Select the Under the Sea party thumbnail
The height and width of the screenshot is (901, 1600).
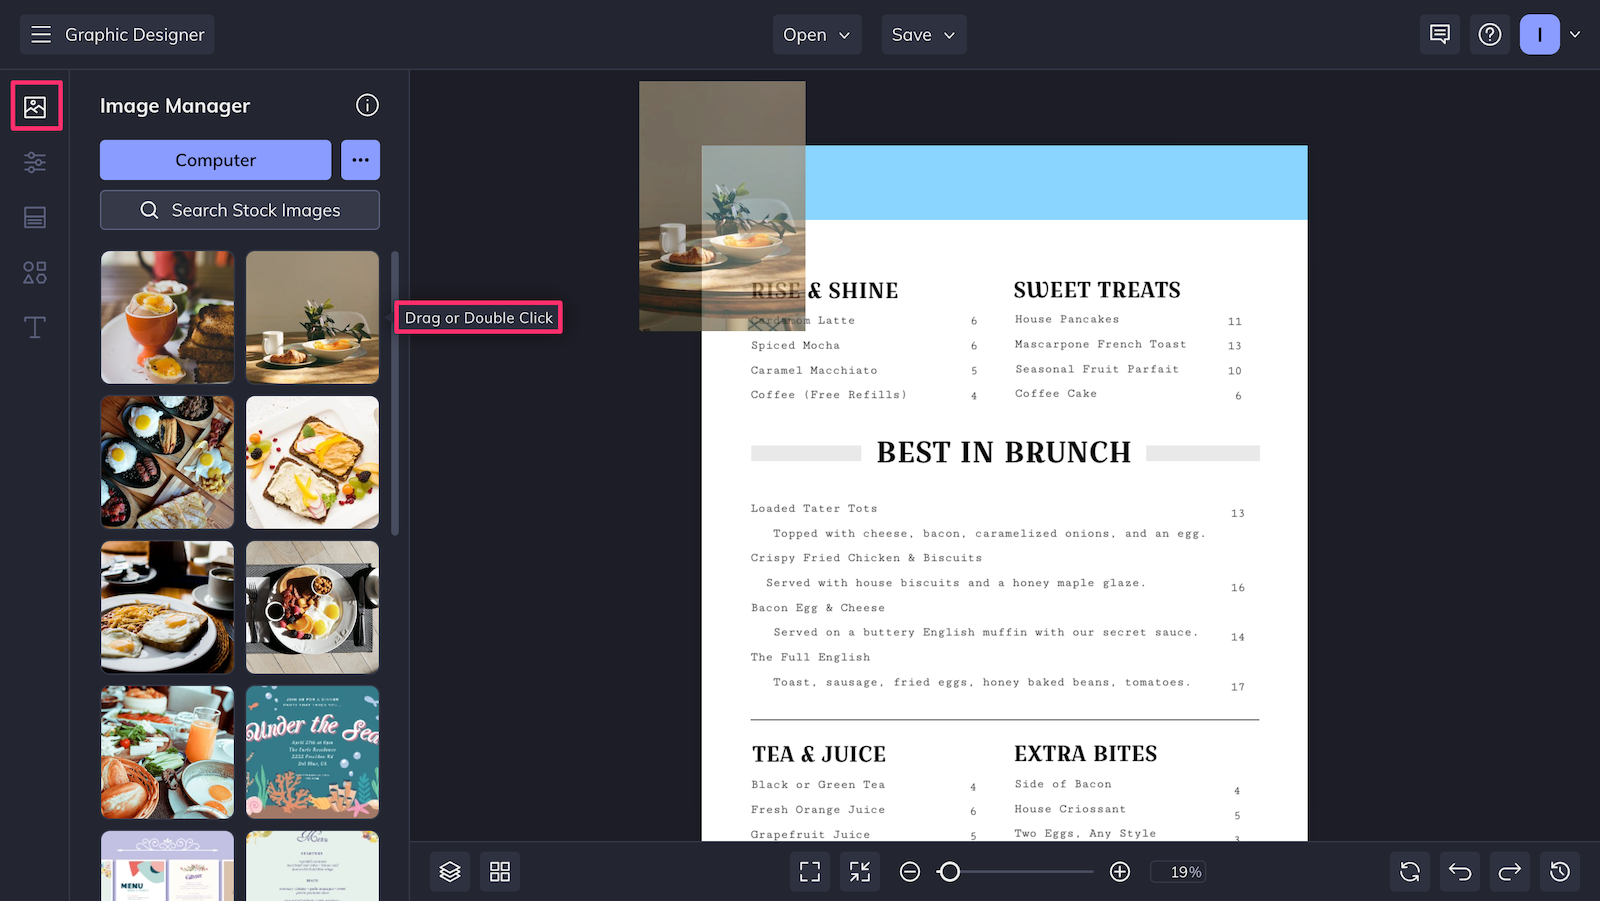coord(311,752)
